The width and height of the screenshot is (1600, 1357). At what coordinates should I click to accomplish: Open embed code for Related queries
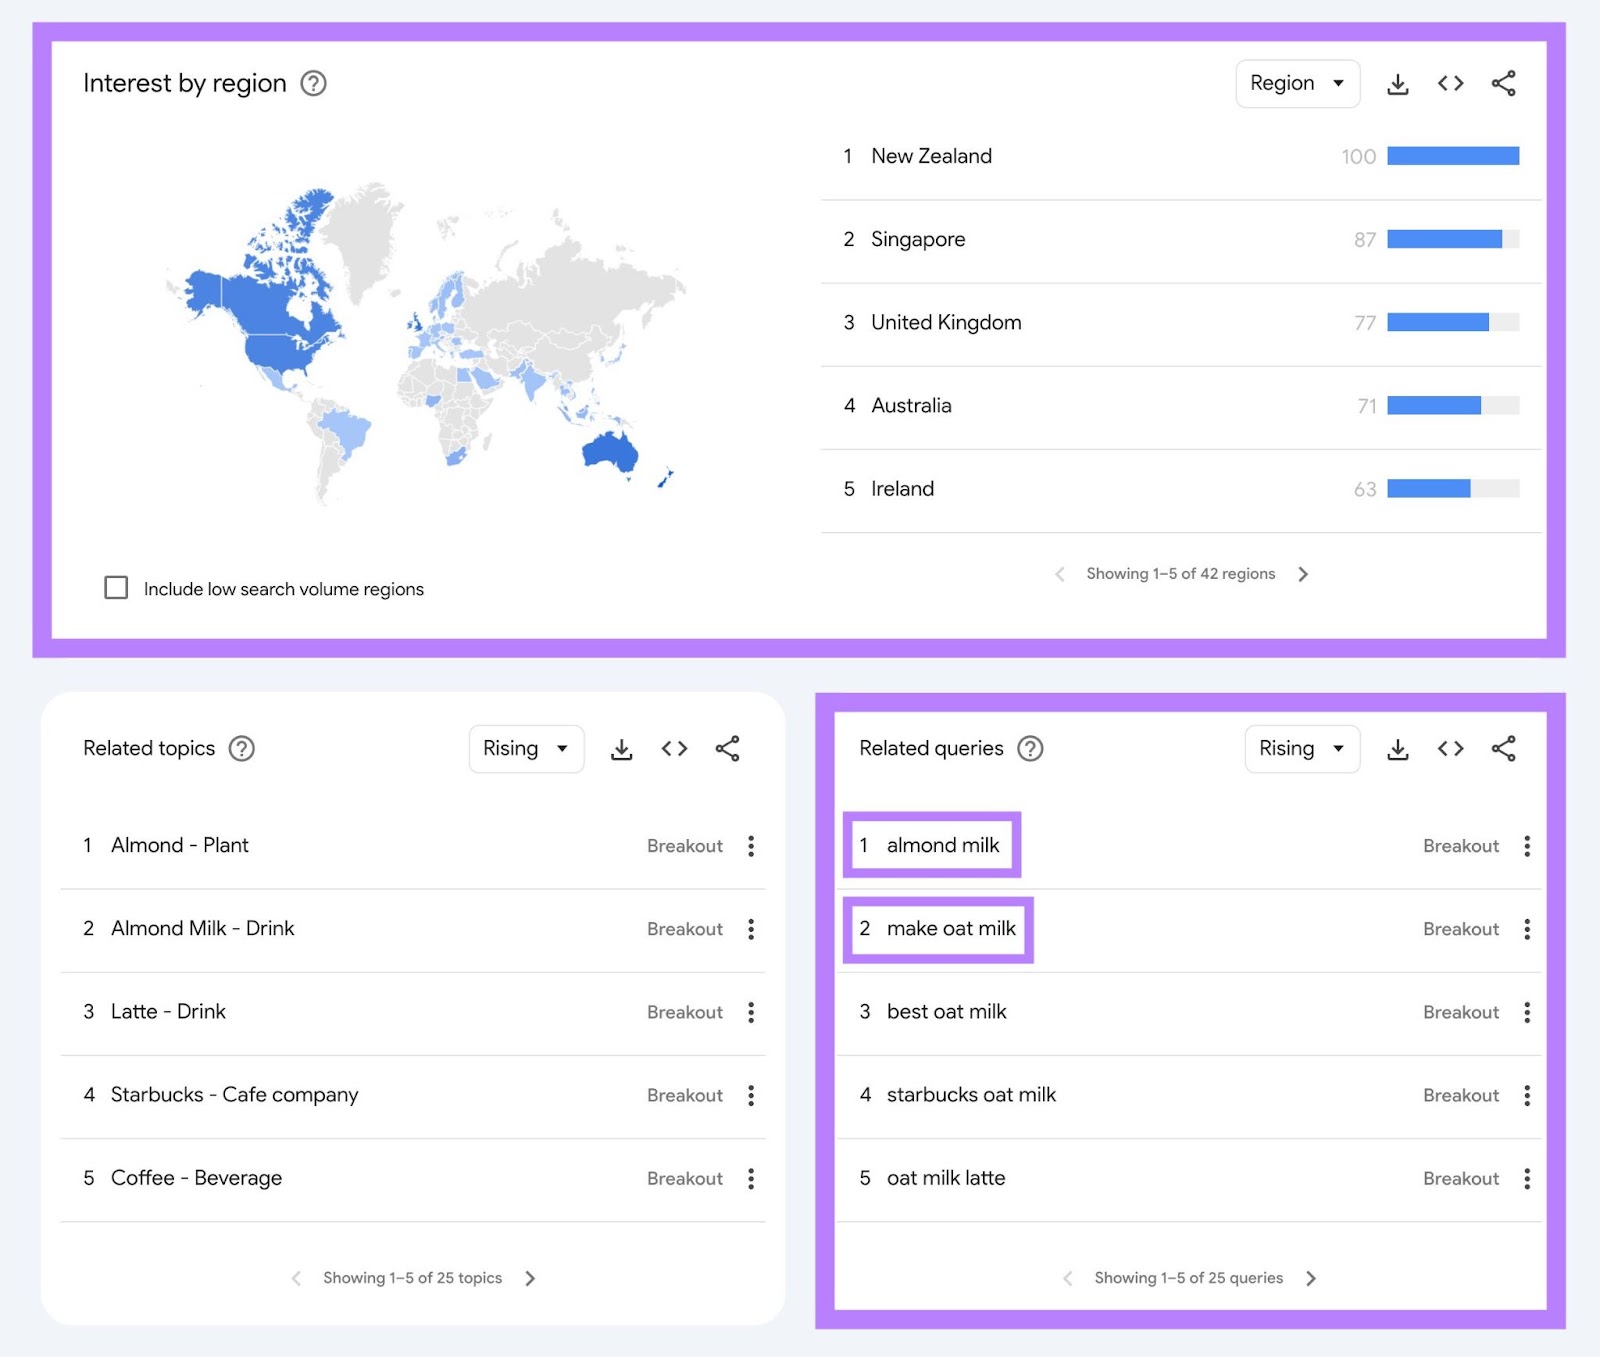point(1450,748)
